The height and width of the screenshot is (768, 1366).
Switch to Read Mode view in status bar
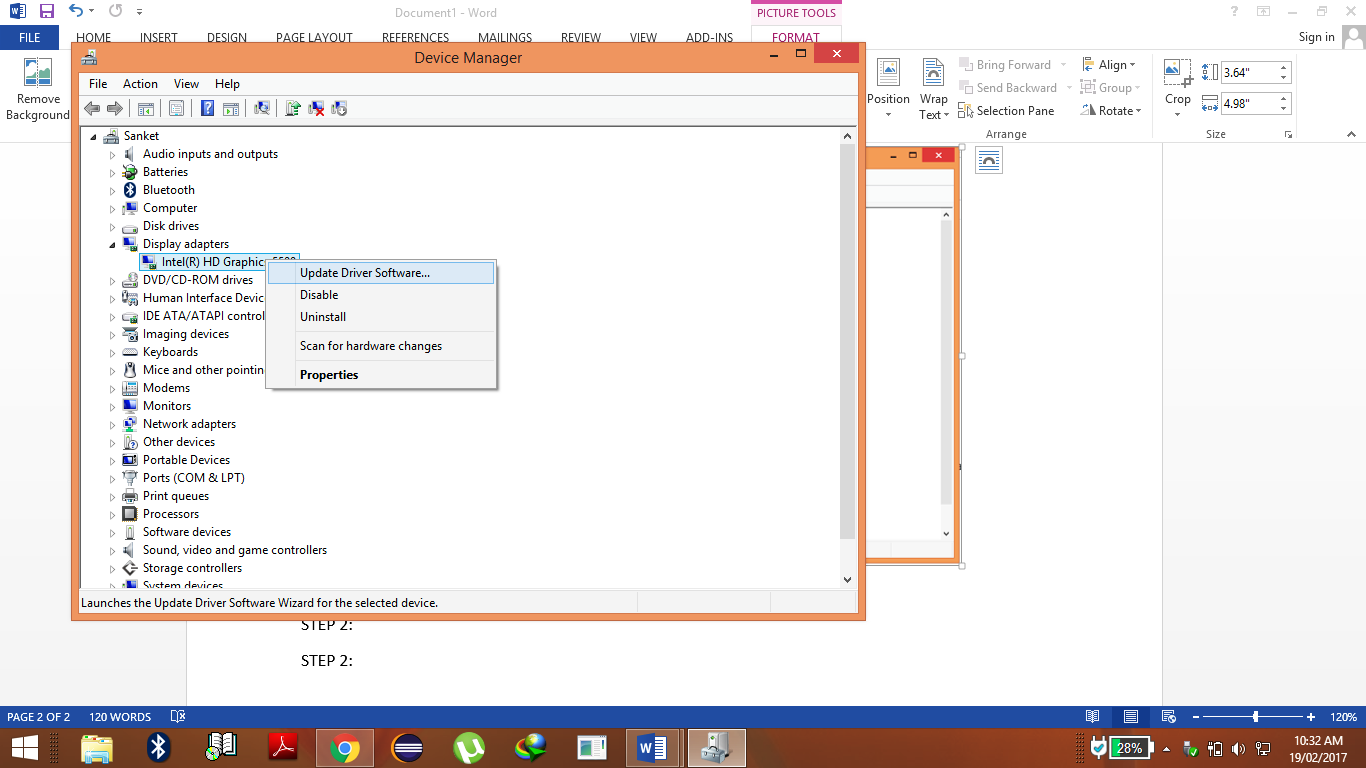1093,717
